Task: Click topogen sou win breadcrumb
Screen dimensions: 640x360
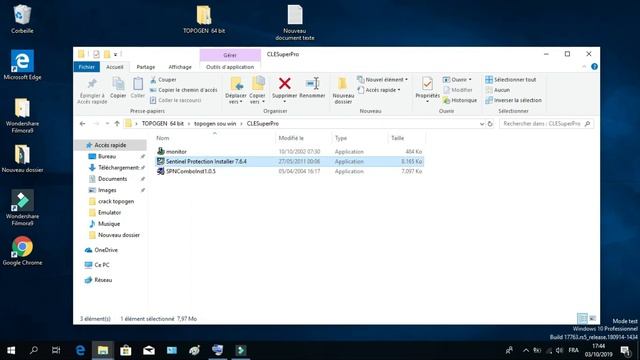Action: point(215,124)
